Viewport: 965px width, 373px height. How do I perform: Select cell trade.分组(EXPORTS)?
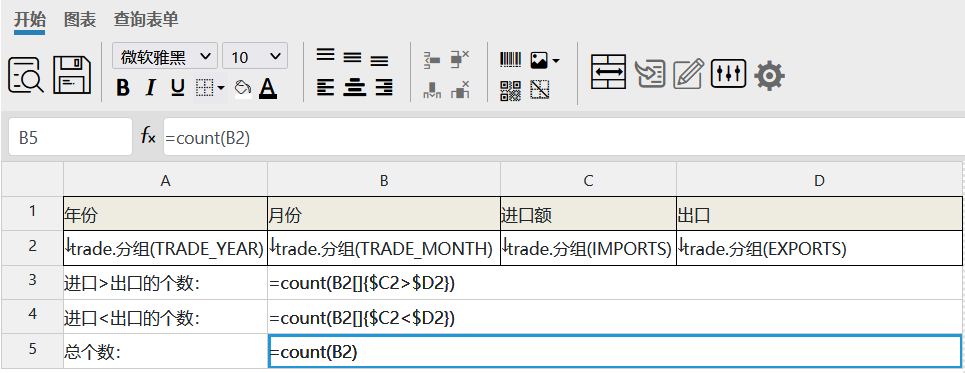(819, 248)
